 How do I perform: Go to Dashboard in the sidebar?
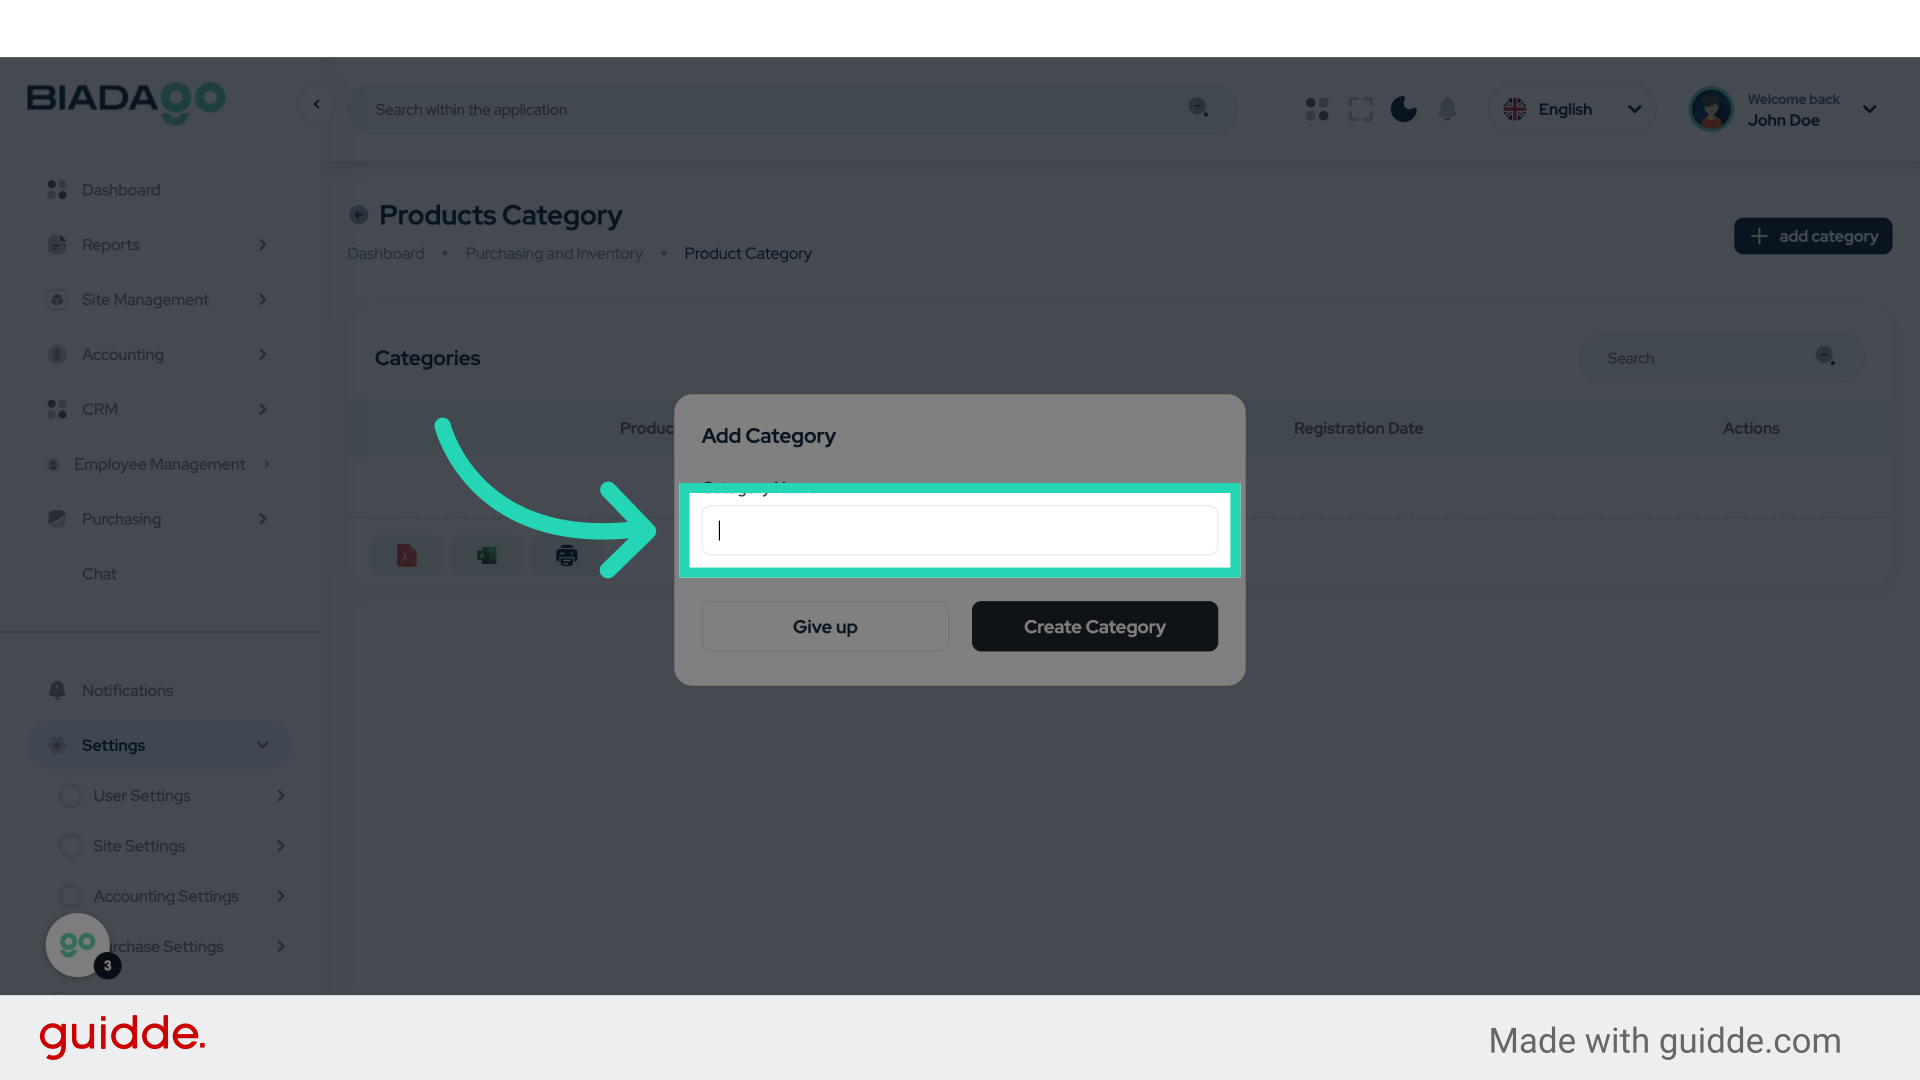point(121,189)
